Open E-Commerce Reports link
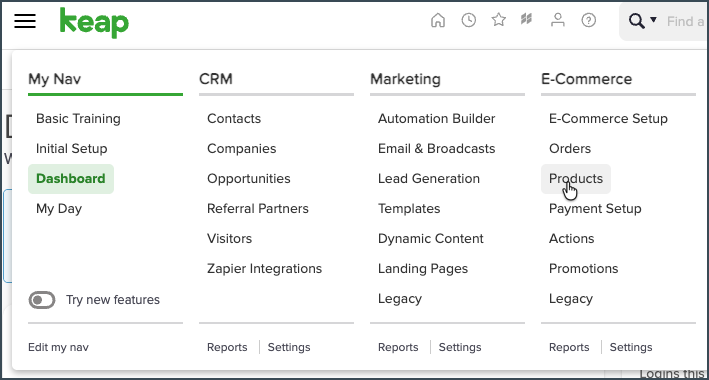 (569, 347)
